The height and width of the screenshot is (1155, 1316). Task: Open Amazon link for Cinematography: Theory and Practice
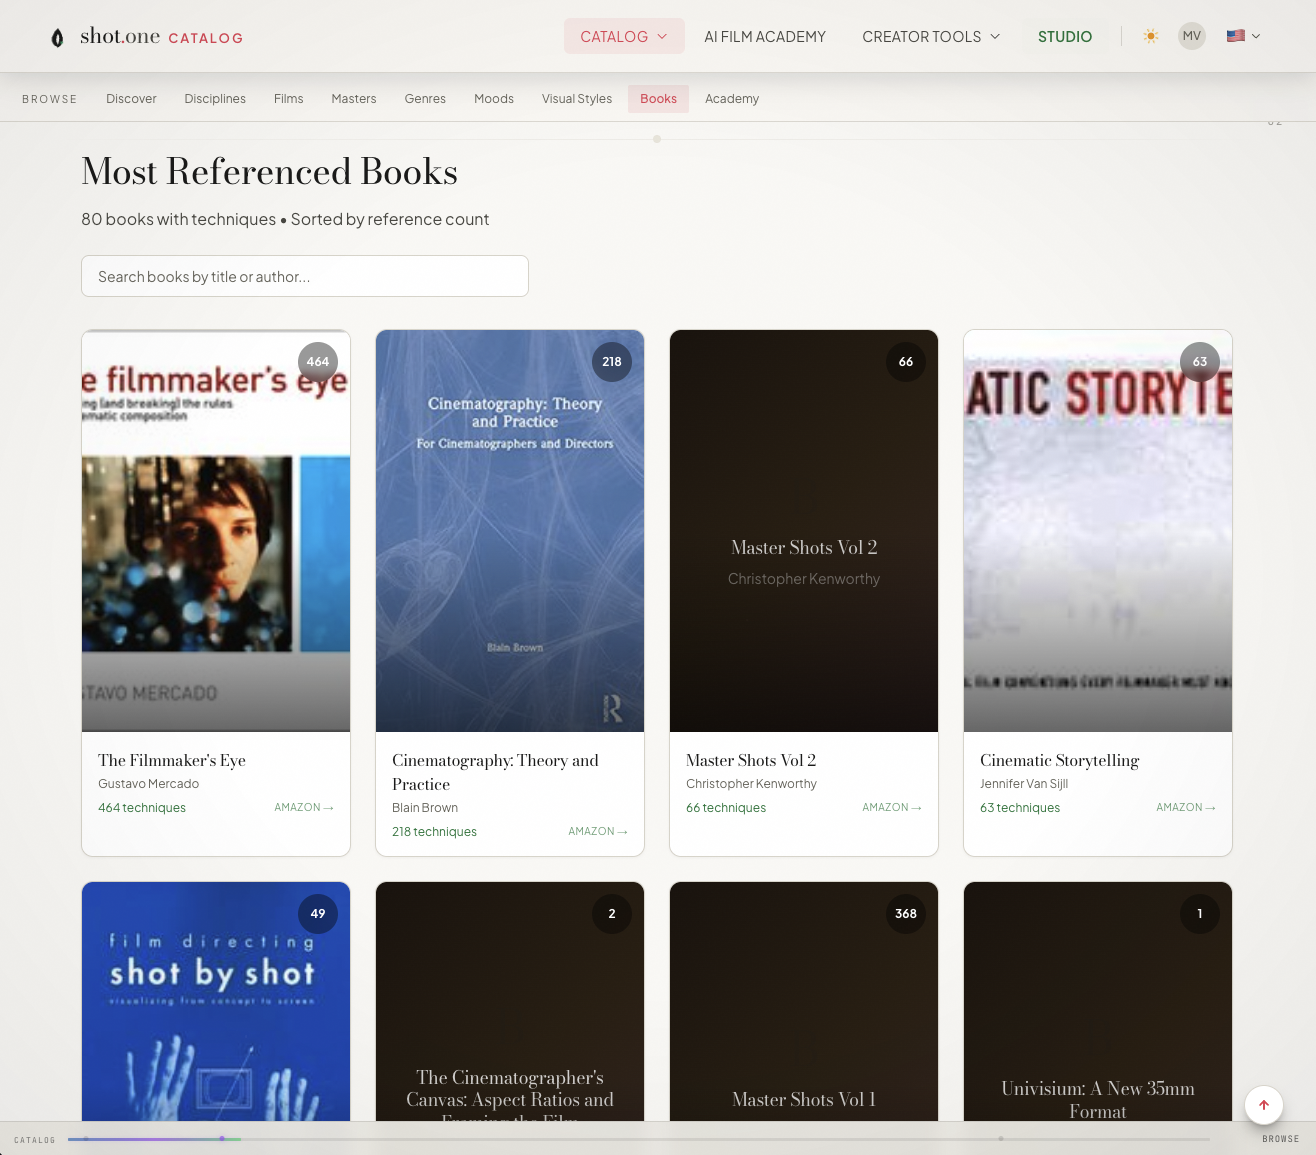598,831
